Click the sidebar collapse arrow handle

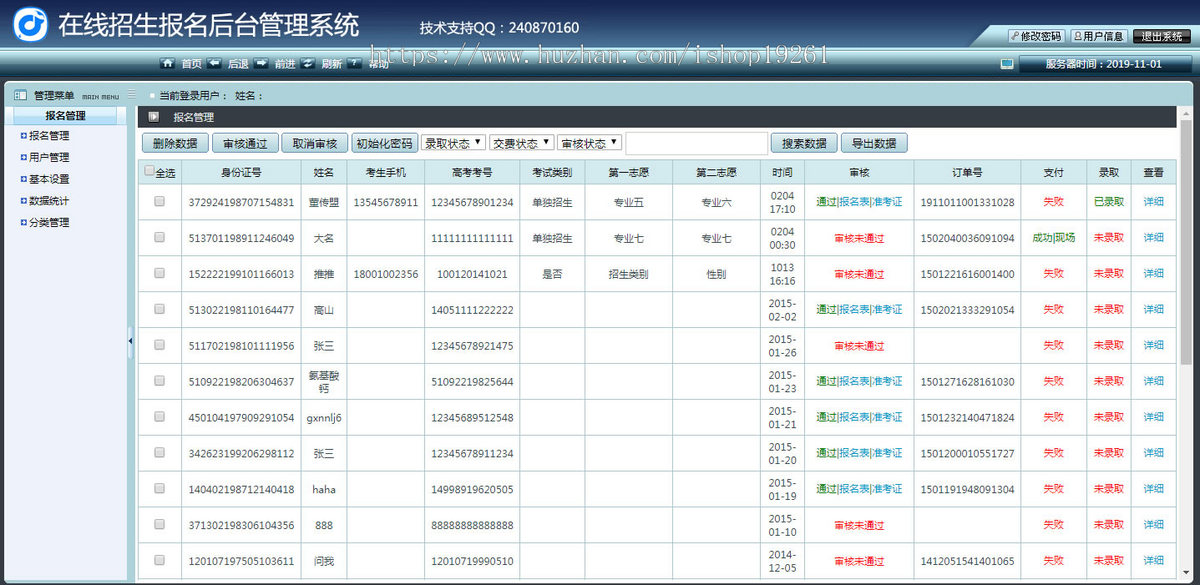[x=130, y=342]
